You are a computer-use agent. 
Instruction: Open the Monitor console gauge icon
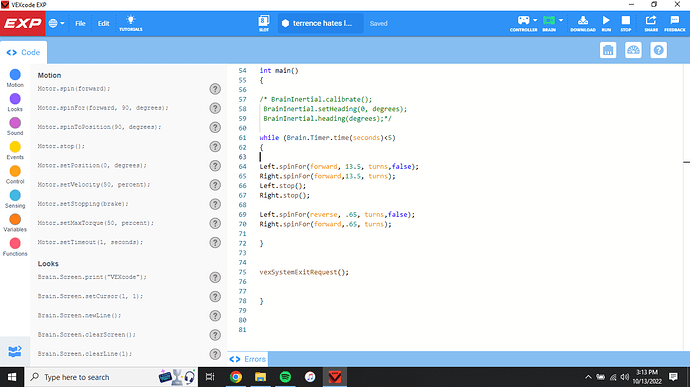pyautogui.click(x=633, y=50)
